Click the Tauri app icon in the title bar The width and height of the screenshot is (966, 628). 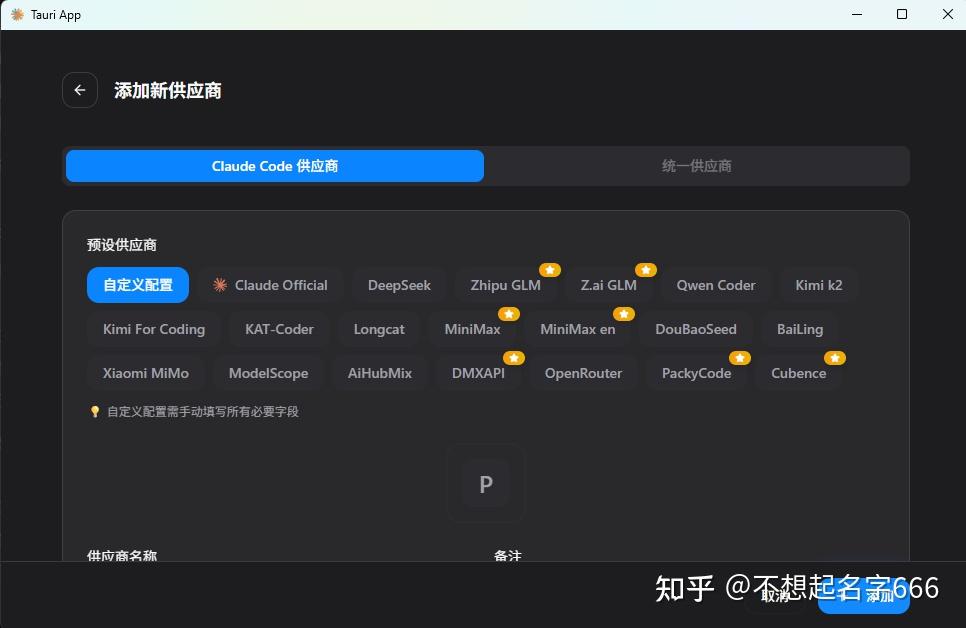[x=18, y=14]
